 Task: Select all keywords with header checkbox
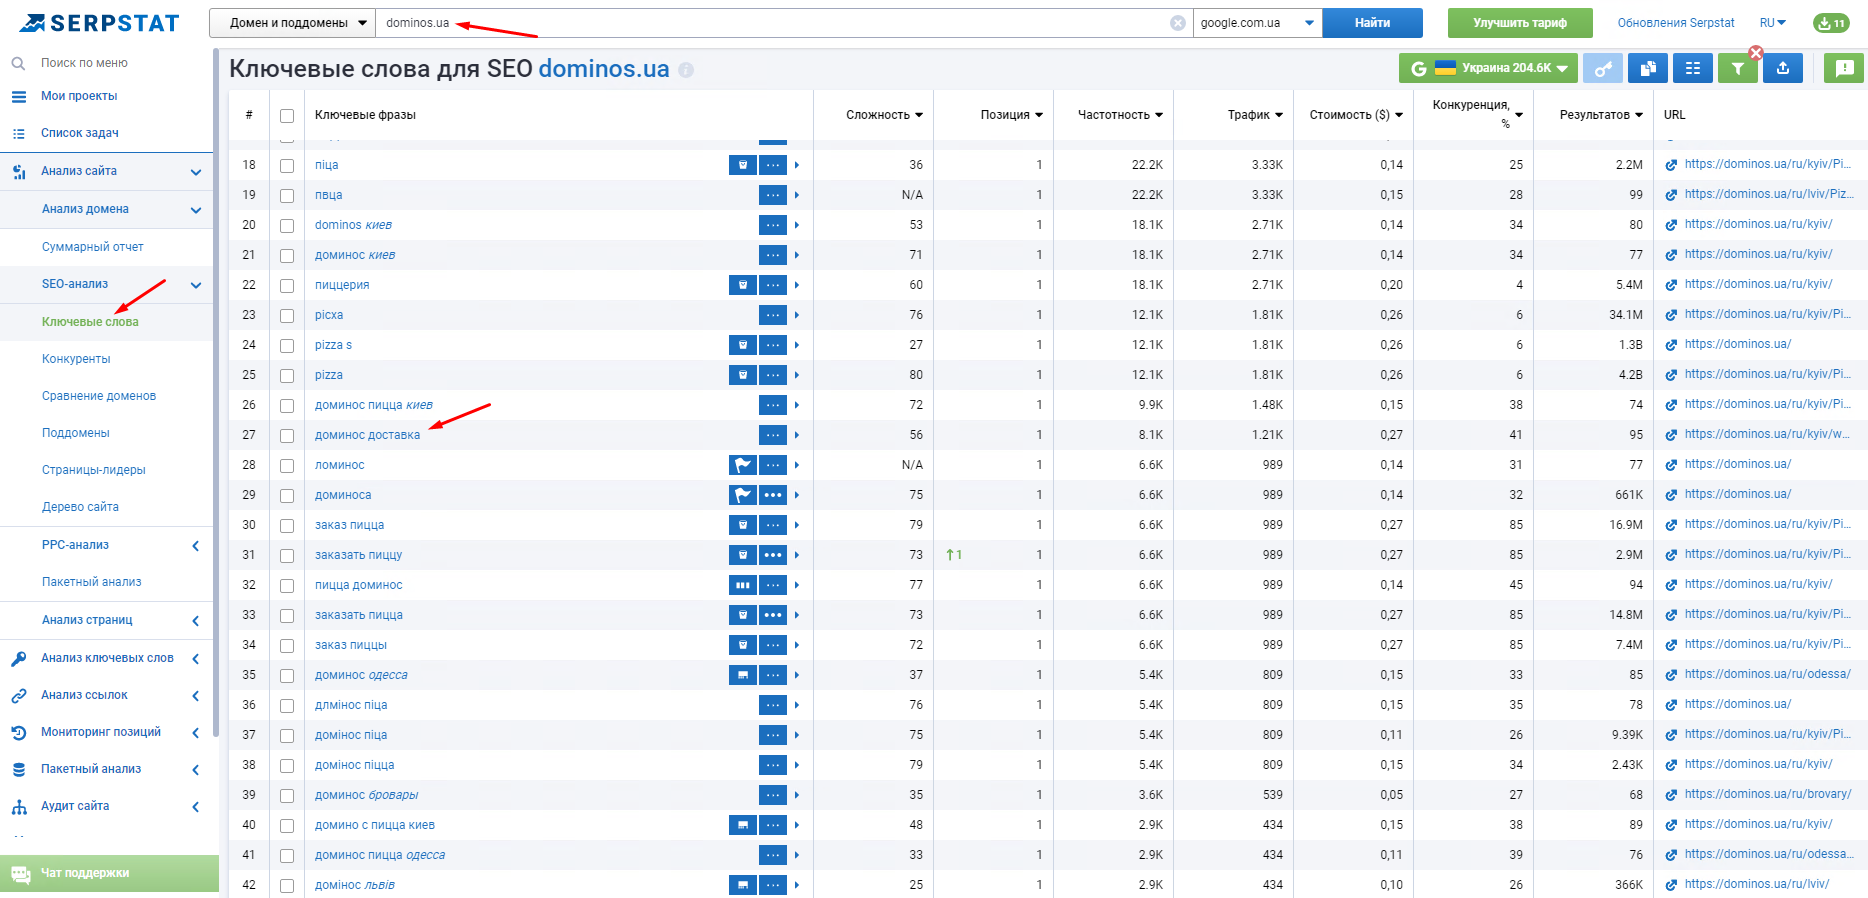point(287,116)
